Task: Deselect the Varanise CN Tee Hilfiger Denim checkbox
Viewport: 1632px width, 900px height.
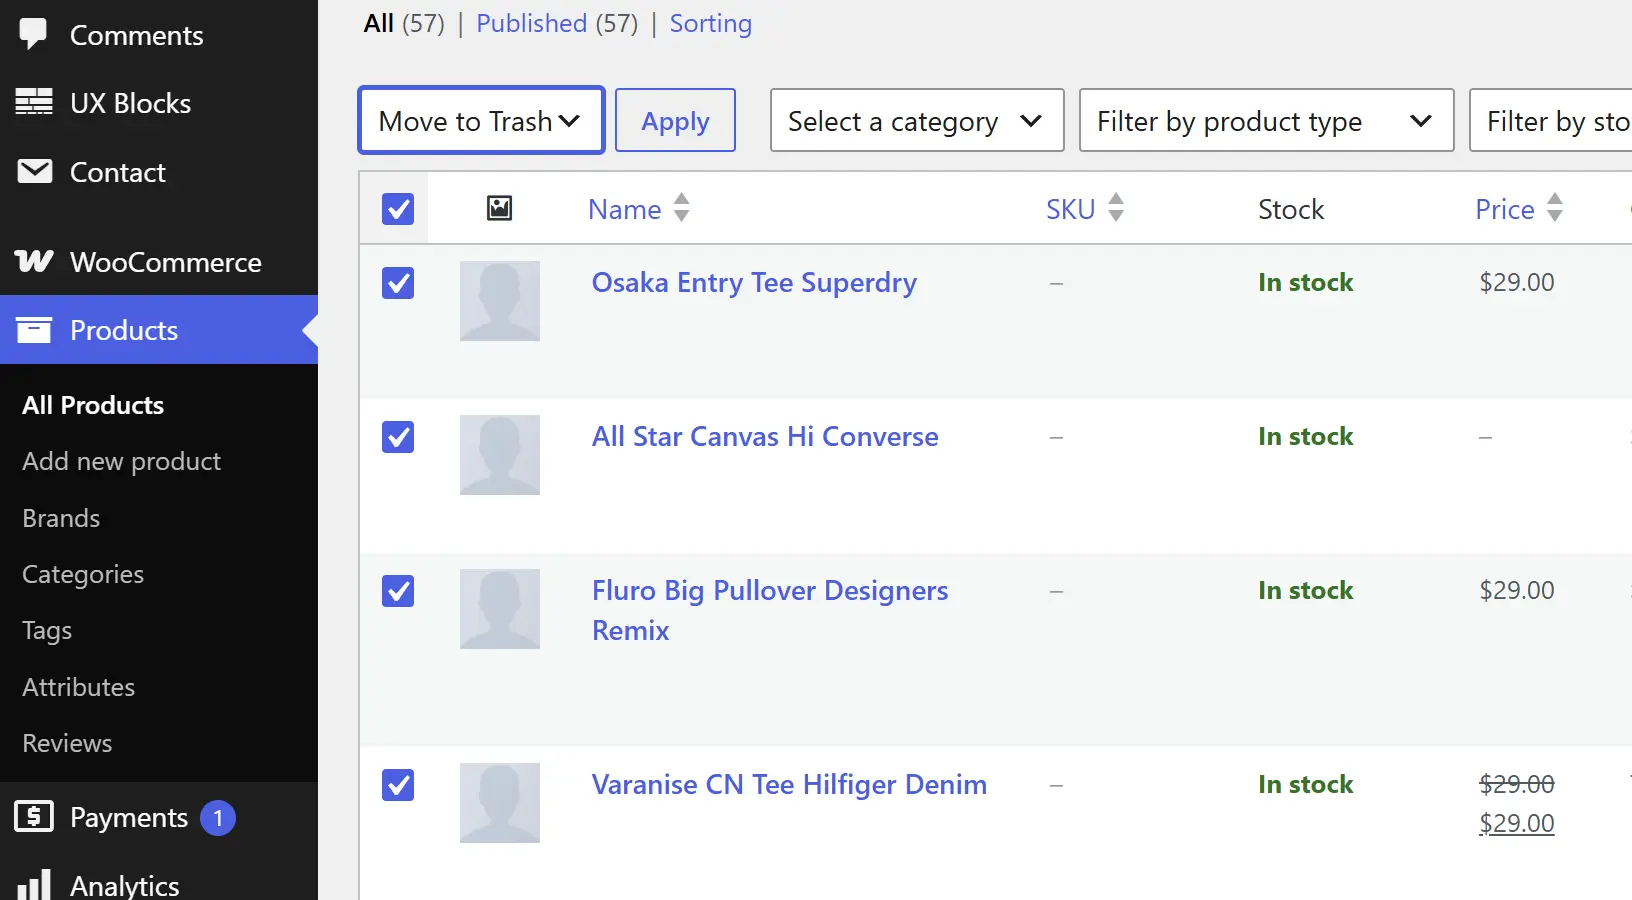Action: (x=398, y=785)
